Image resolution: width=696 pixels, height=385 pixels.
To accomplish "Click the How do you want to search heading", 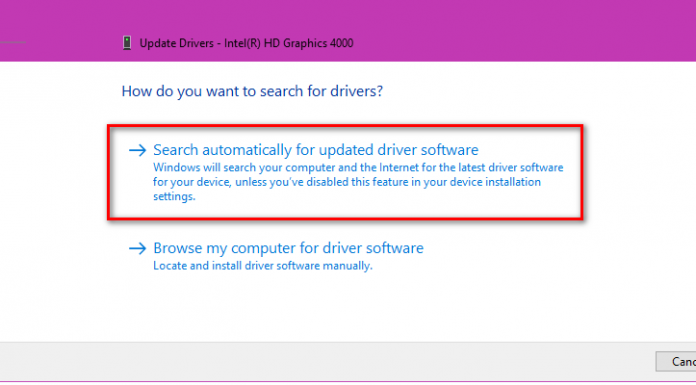I will [x=252, y=91].
